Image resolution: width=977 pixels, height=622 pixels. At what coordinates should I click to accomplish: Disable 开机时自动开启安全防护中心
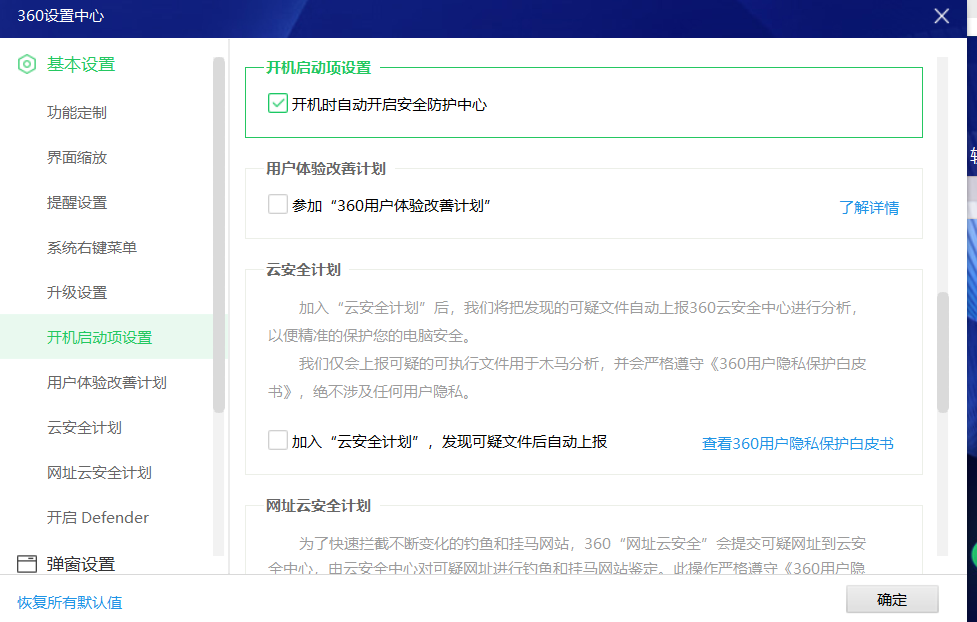point(277,103)
